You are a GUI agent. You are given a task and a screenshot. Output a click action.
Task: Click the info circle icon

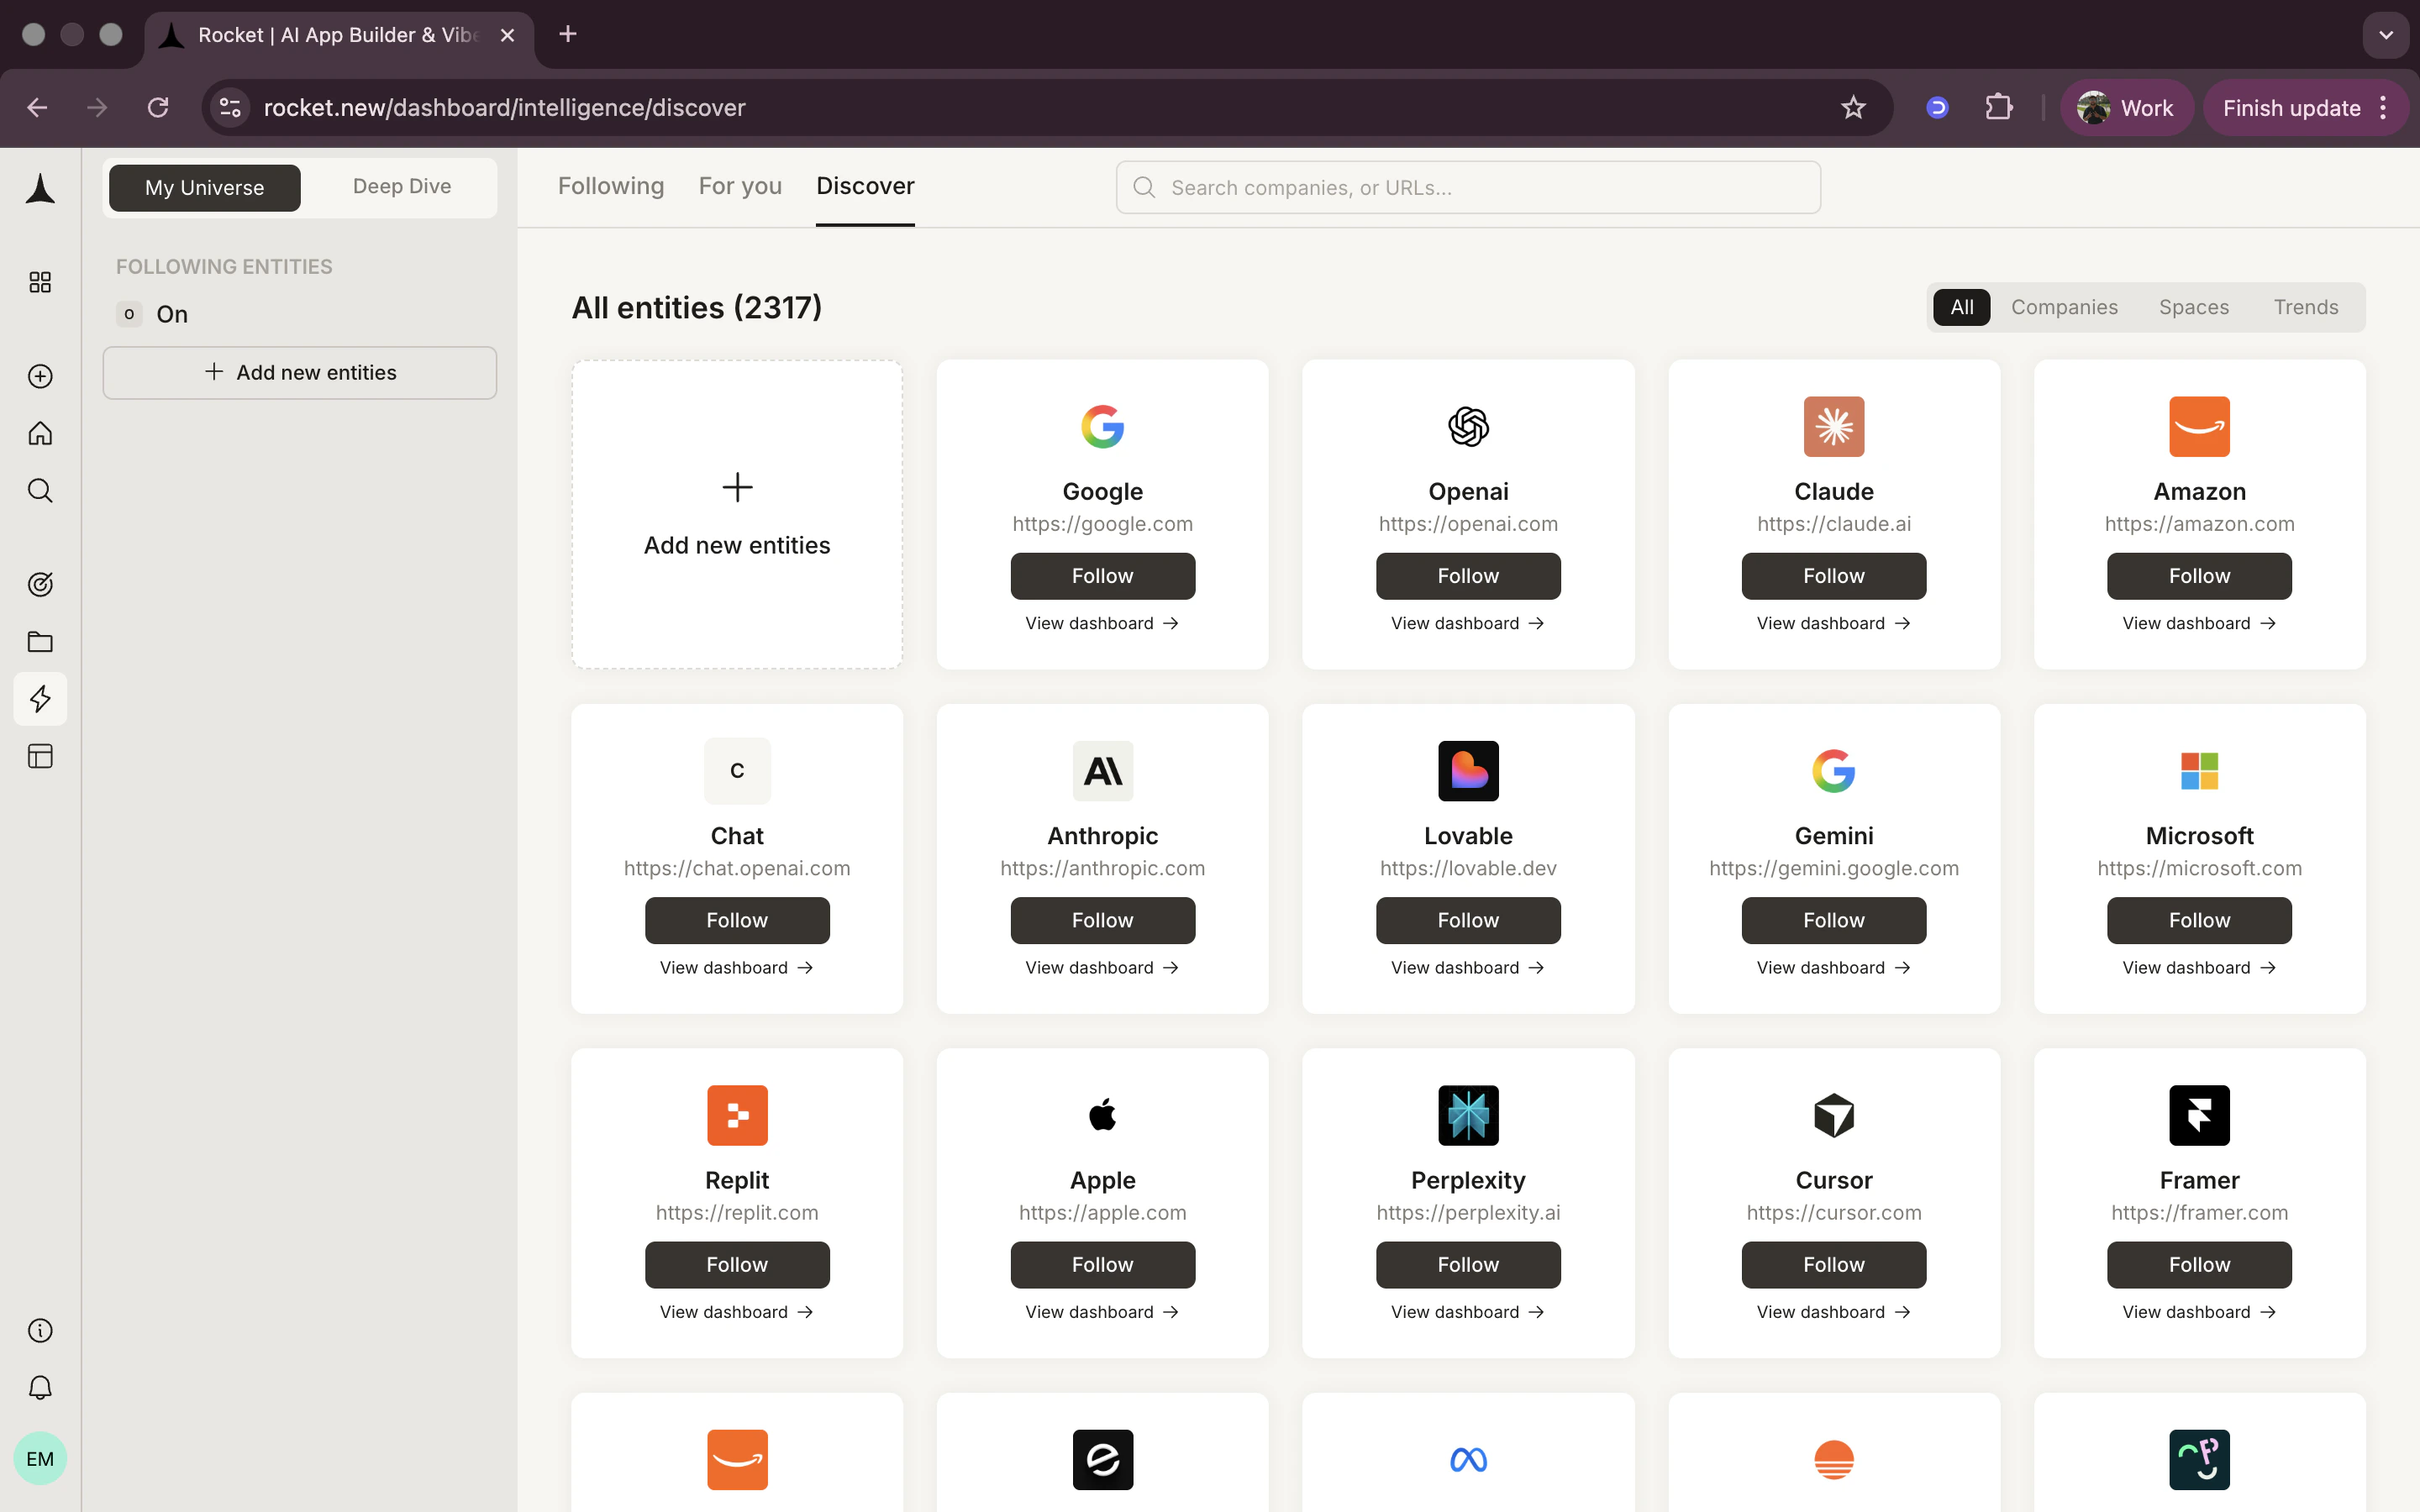pos(40,1330)
